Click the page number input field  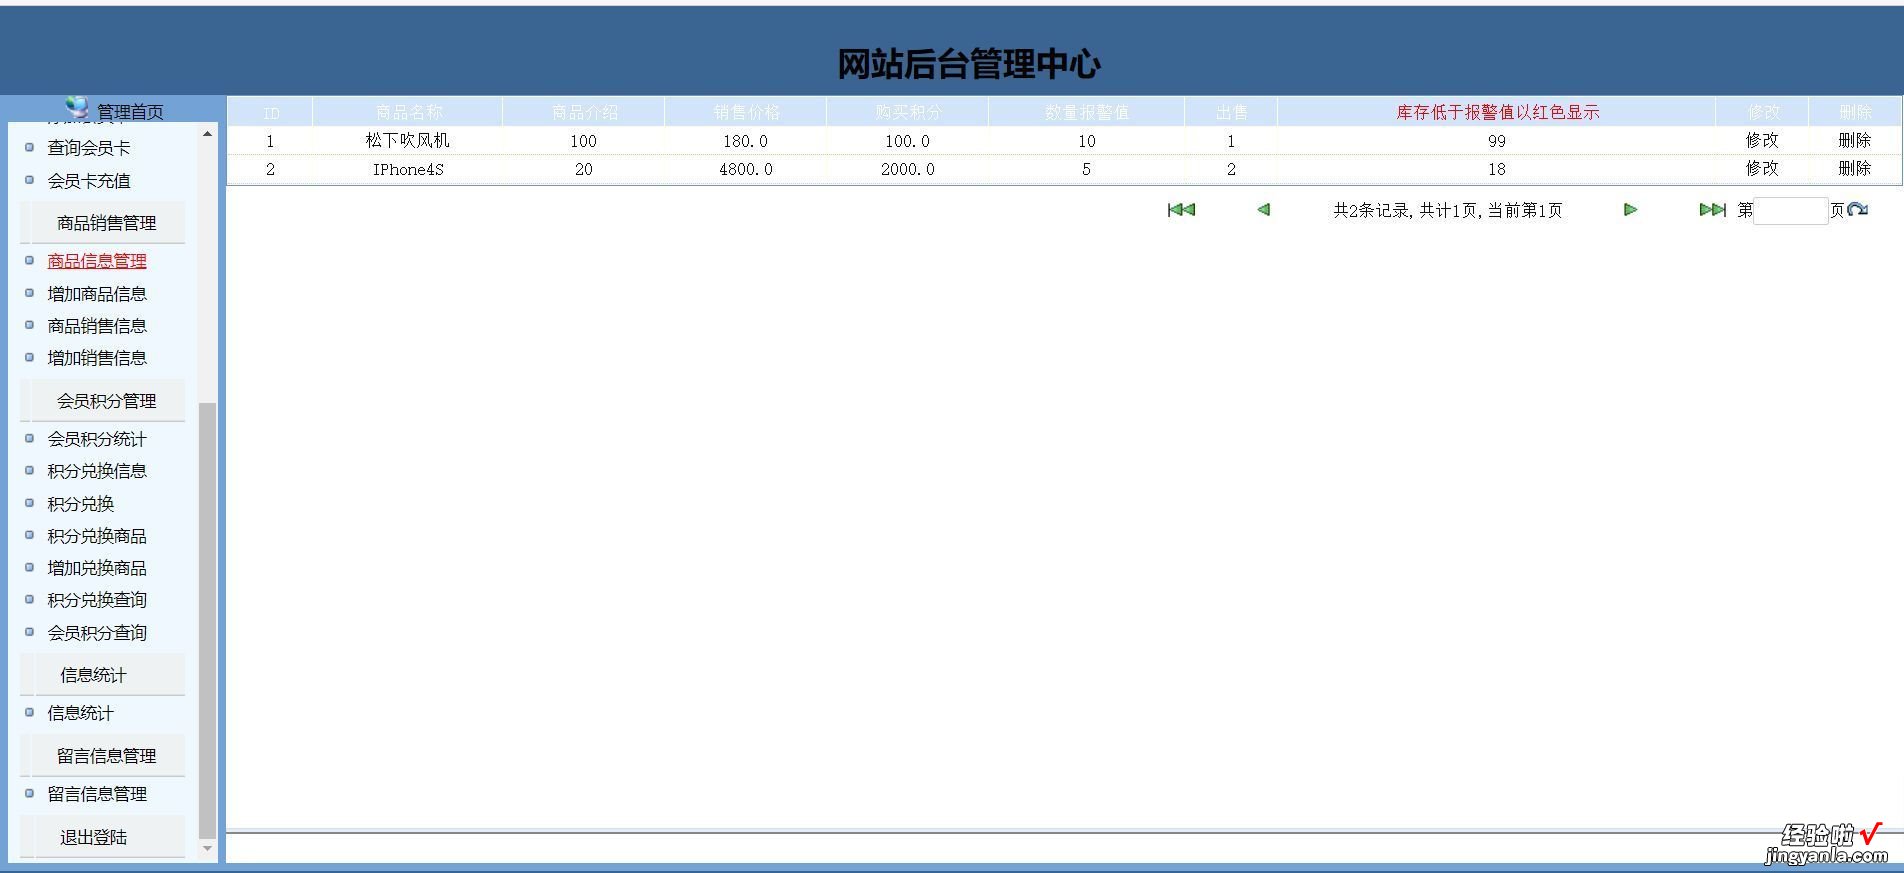1790,210
